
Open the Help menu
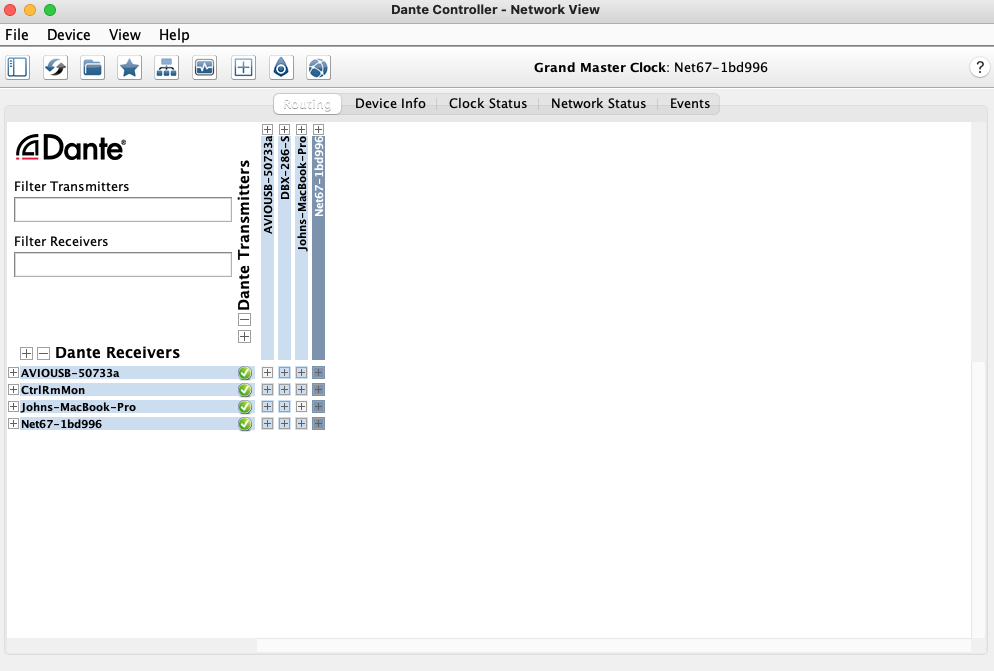pos(174,35)
